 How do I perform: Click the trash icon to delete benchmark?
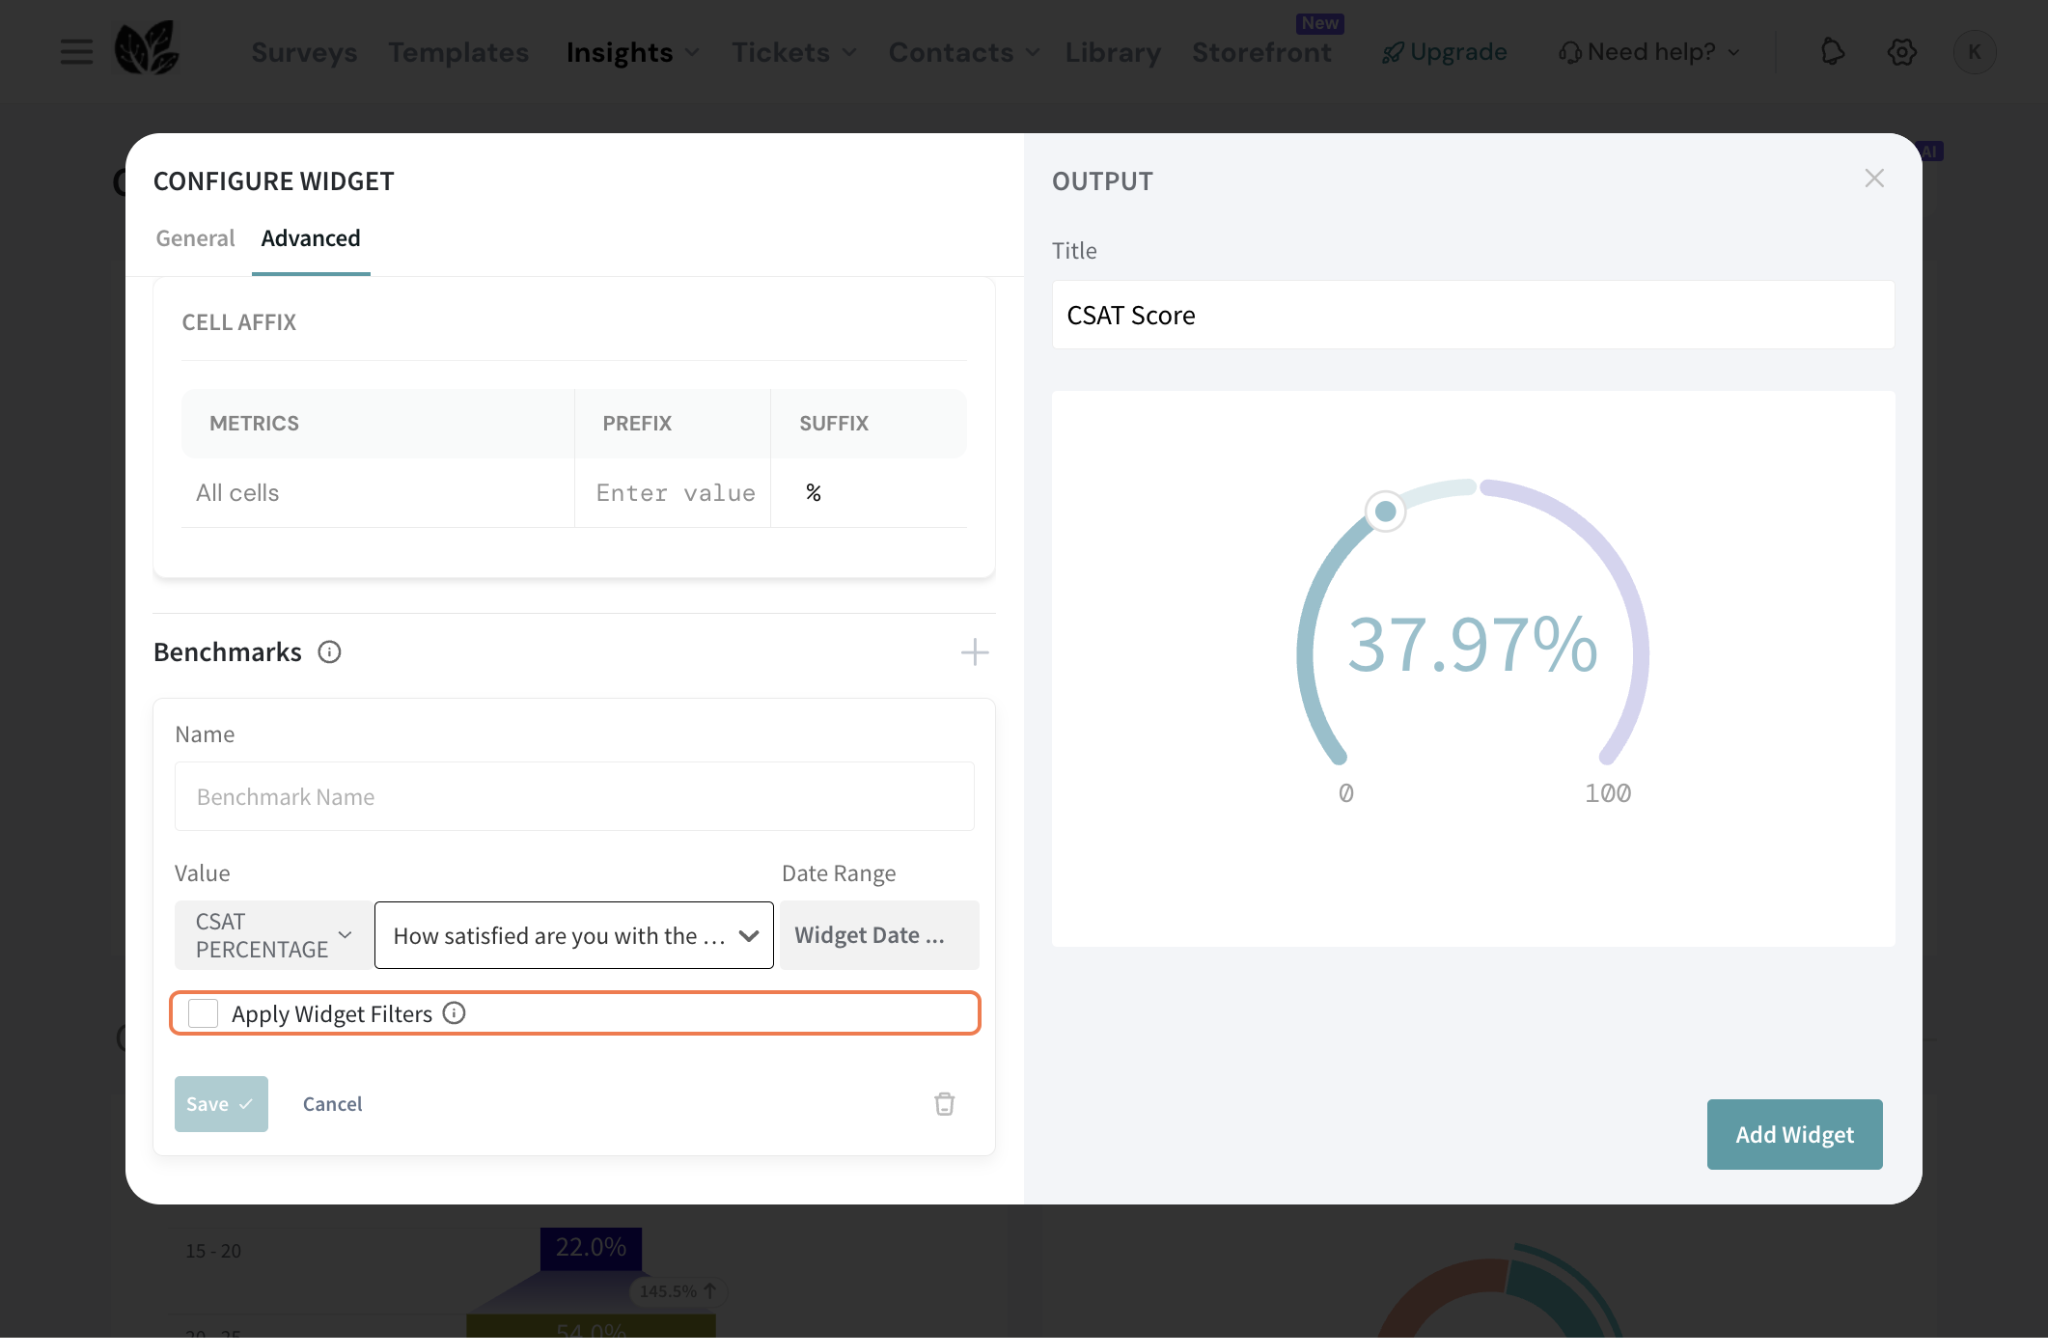(944, 1104)
